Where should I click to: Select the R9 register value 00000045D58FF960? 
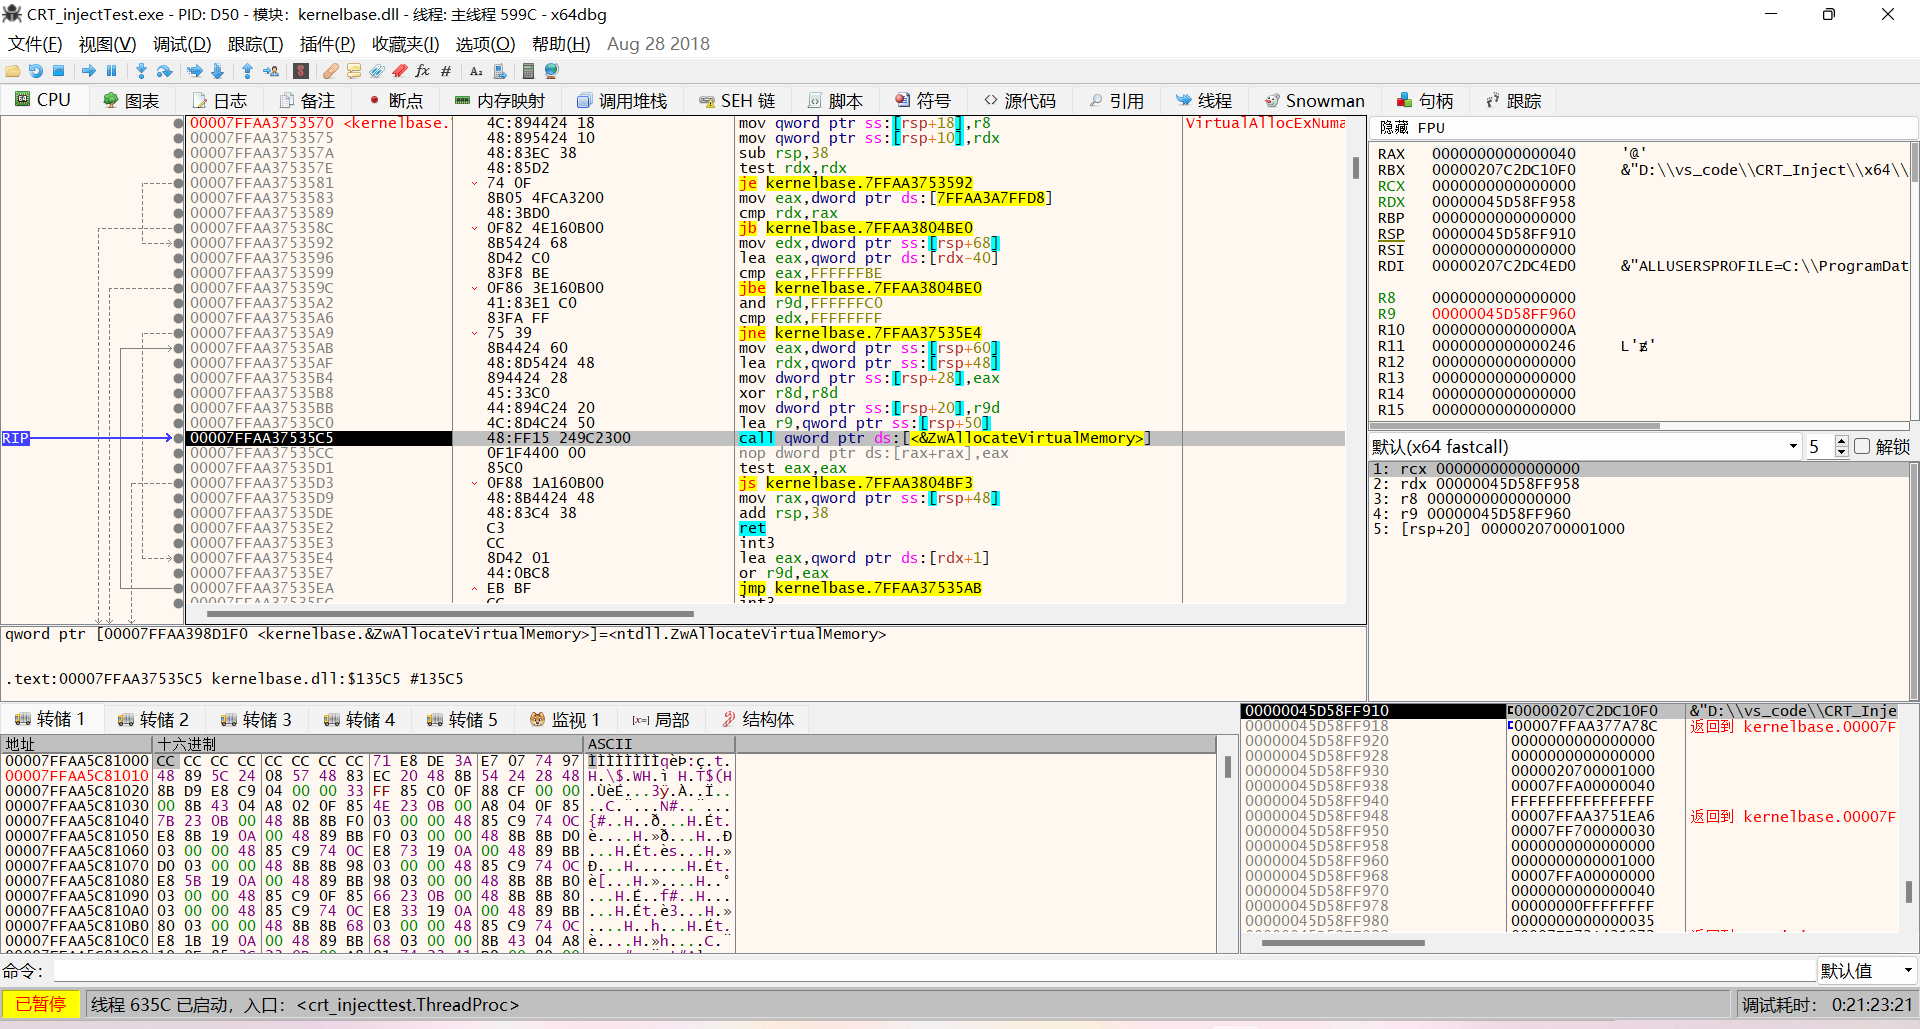pyautogui.click(x=1503, y=314)
